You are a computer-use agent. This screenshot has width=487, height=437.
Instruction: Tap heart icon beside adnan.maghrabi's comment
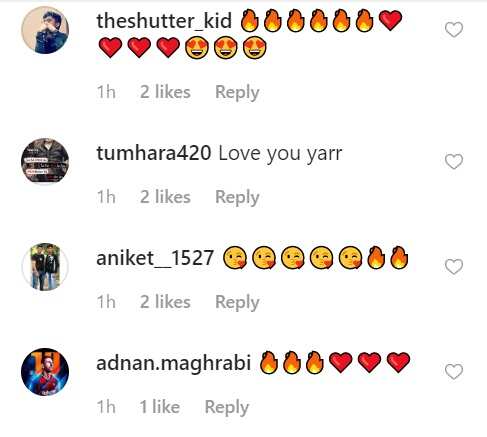pos(454,372)
